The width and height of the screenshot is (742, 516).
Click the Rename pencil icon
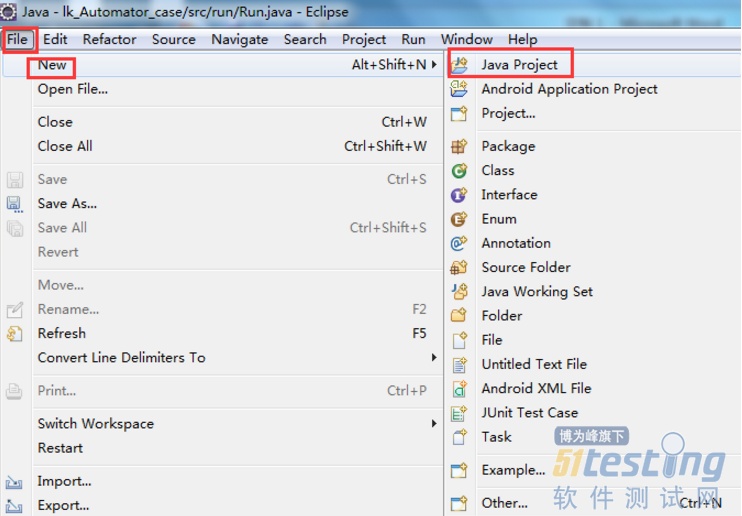coord(15,310)
